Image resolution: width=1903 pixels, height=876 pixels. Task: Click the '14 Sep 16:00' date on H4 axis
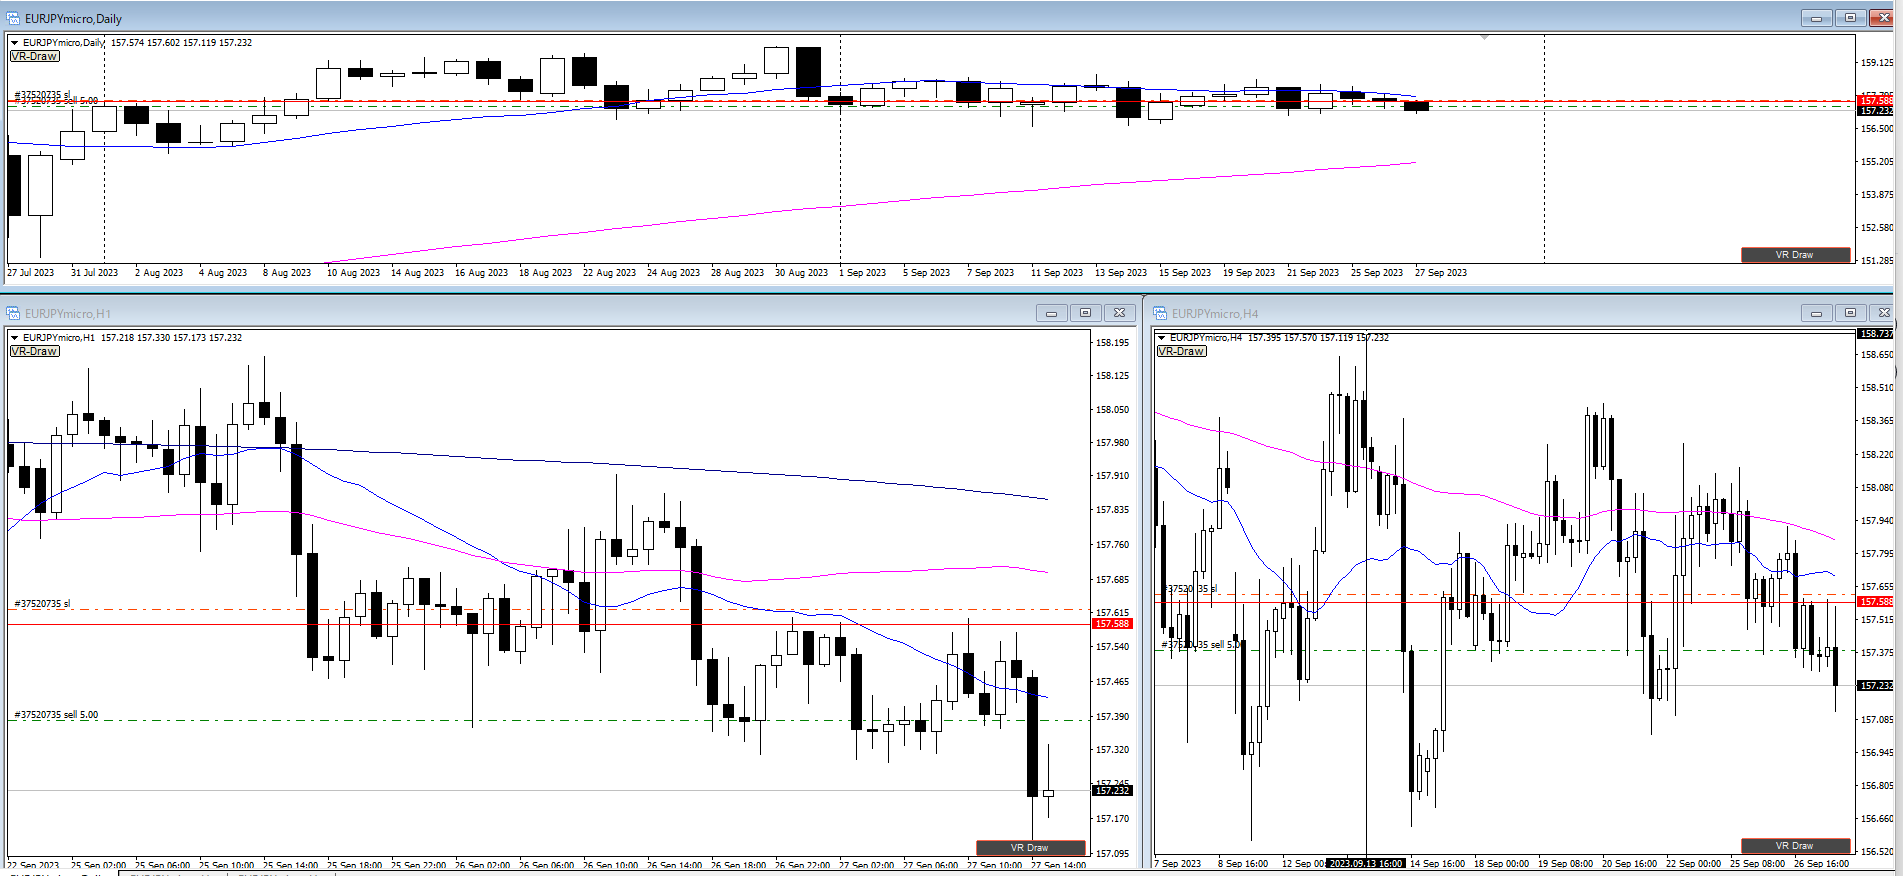(1437, 863)
